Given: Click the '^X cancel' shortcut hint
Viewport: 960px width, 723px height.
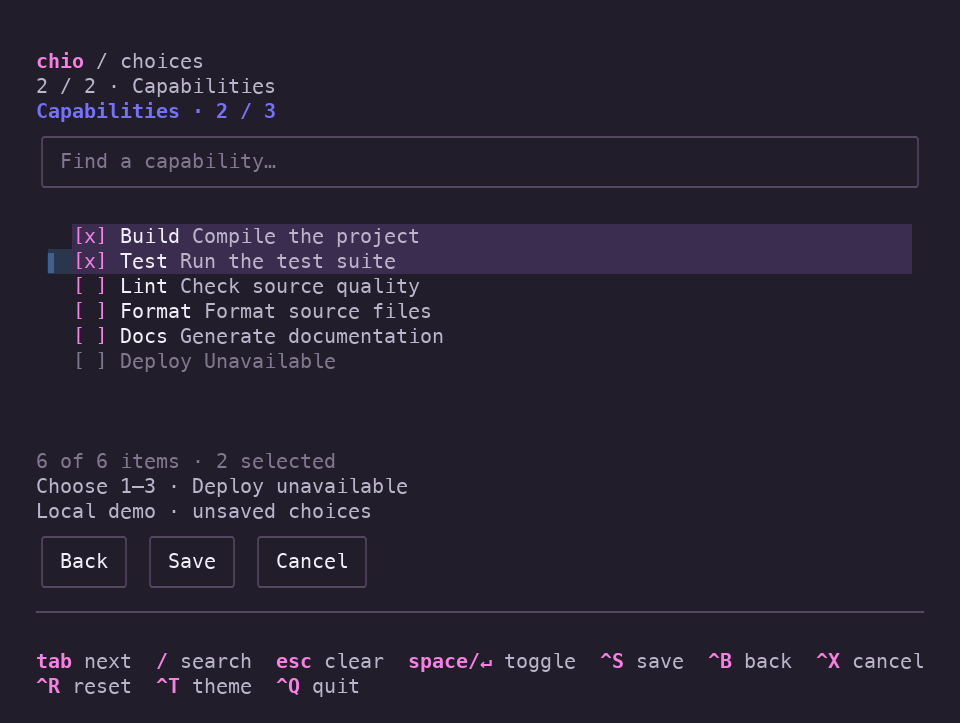Looking at the screenshot, I should 870,662.
